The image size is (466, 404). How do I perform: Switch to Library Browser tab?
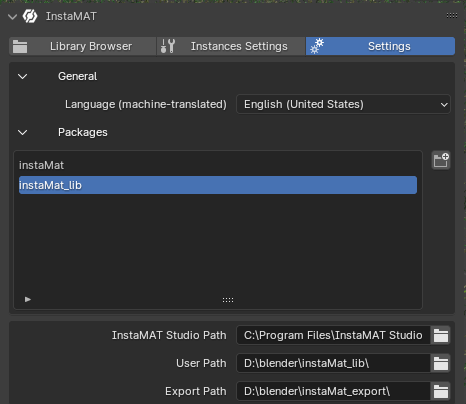click(83, 46)
